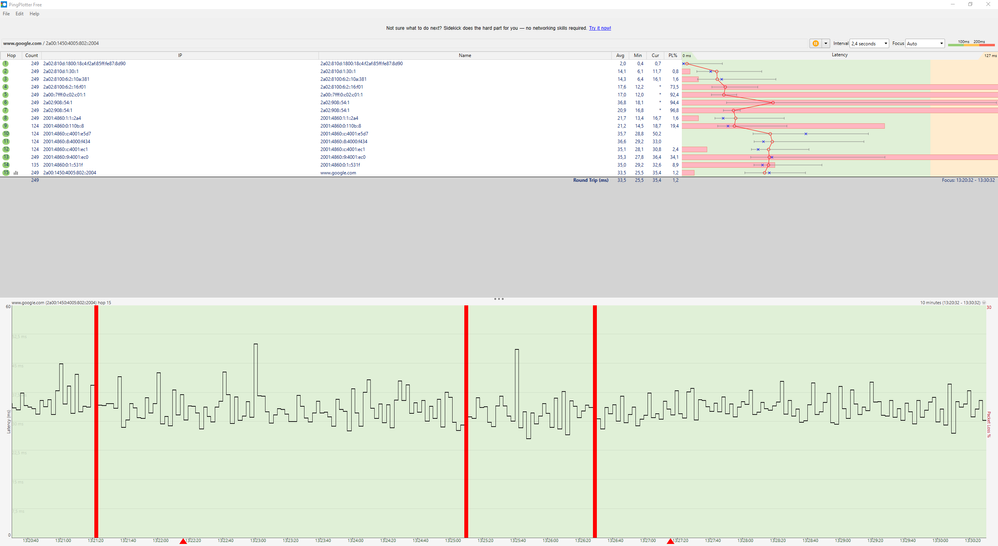Select the hop 13 green status icon
Screen dimensions: 998x546
tap(6, 157)
